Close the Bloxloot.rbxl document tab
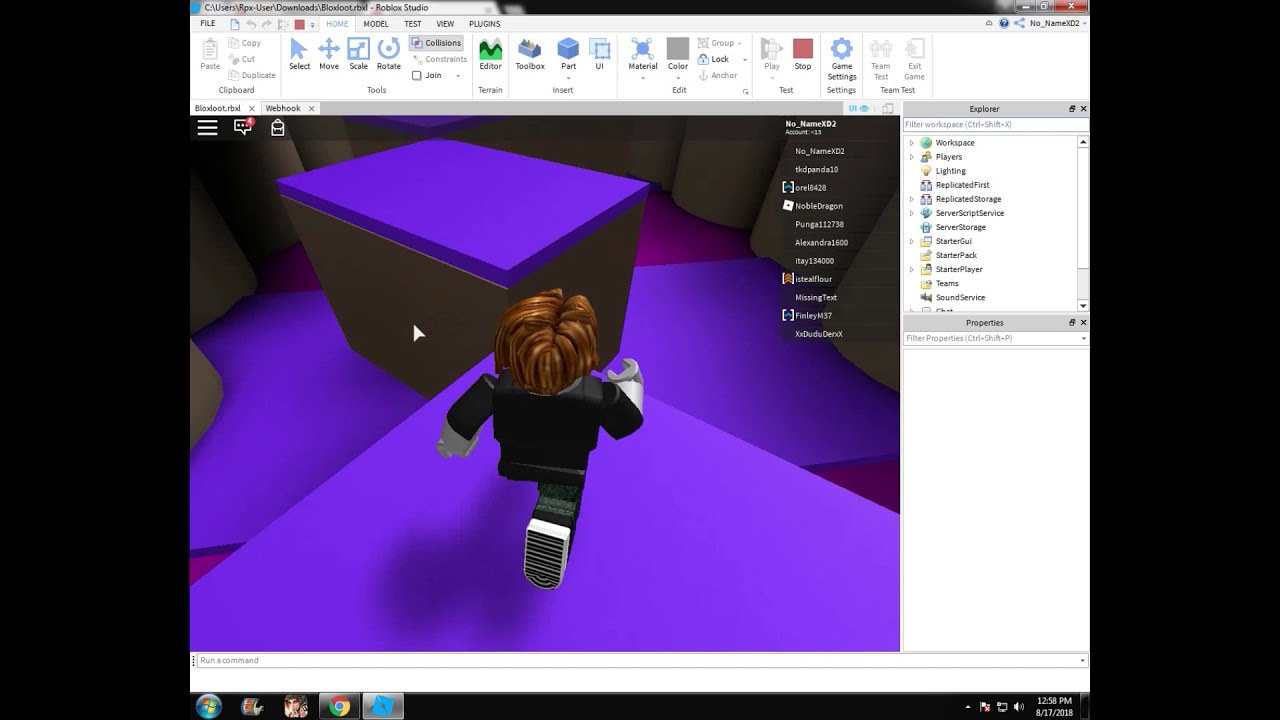The height and width of the screenshot is (720, 1280). 251,108
